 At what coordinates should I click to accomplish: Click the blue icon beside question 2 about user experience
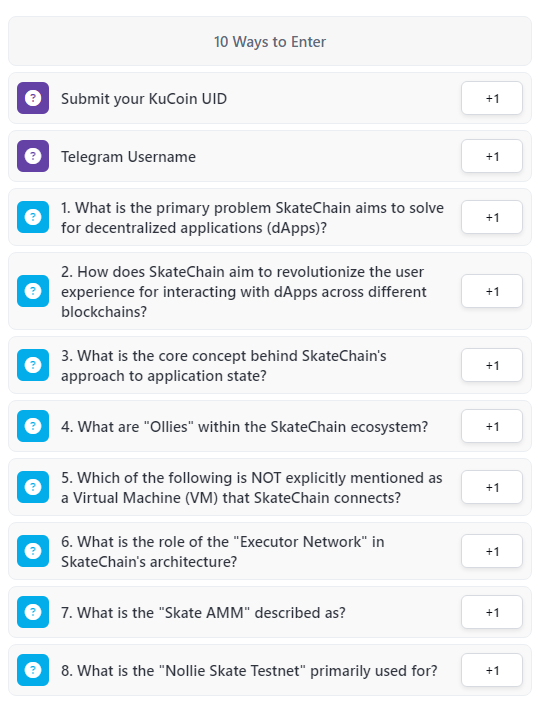pyautogui.click(x=33, y=291)
